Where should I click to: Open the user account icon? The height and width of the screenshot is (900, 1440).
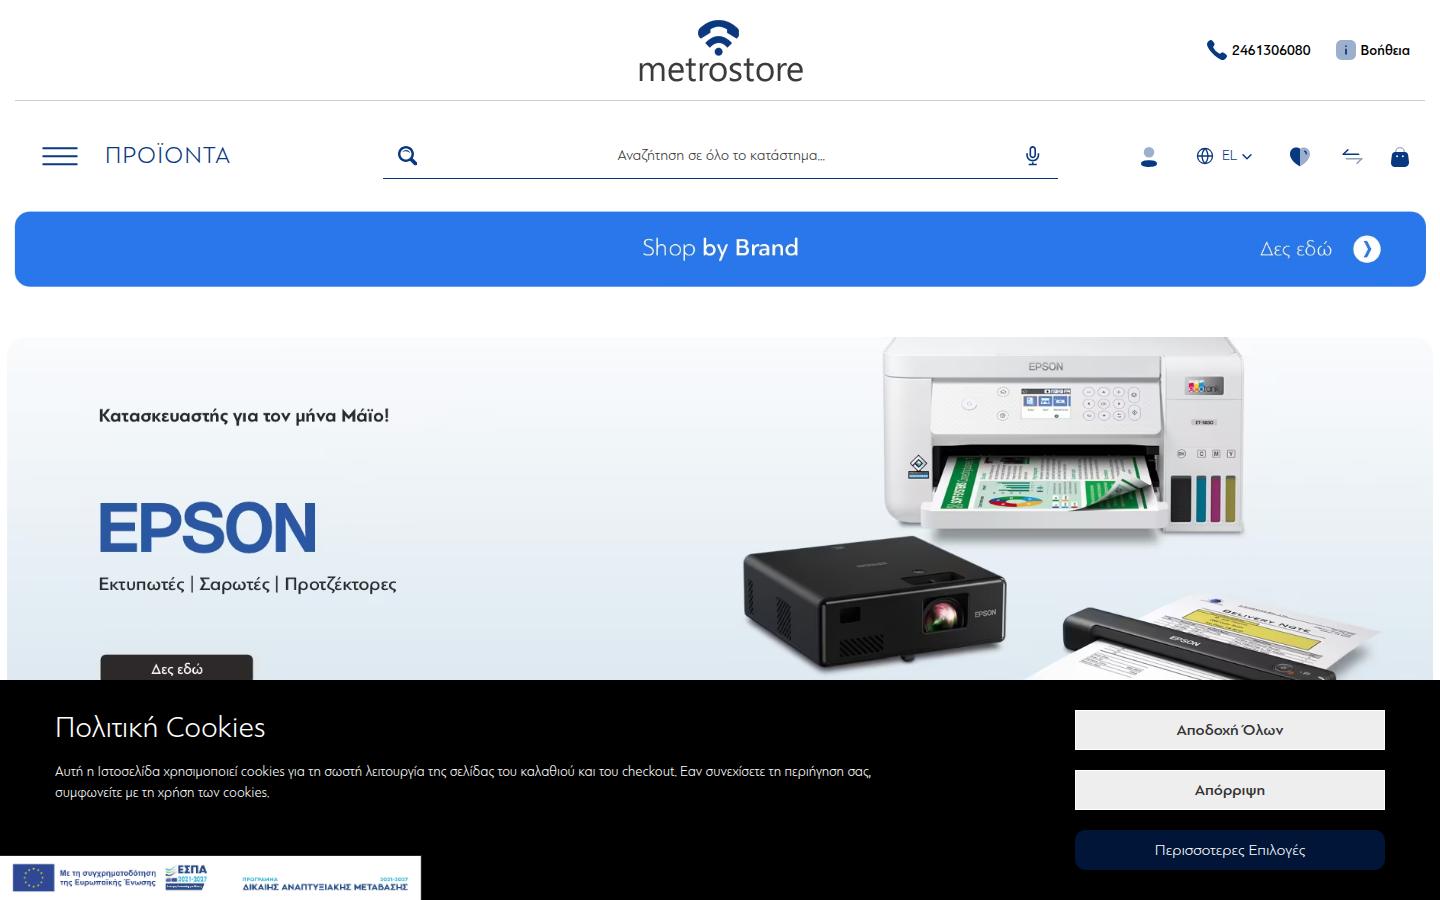(1149, 156)
